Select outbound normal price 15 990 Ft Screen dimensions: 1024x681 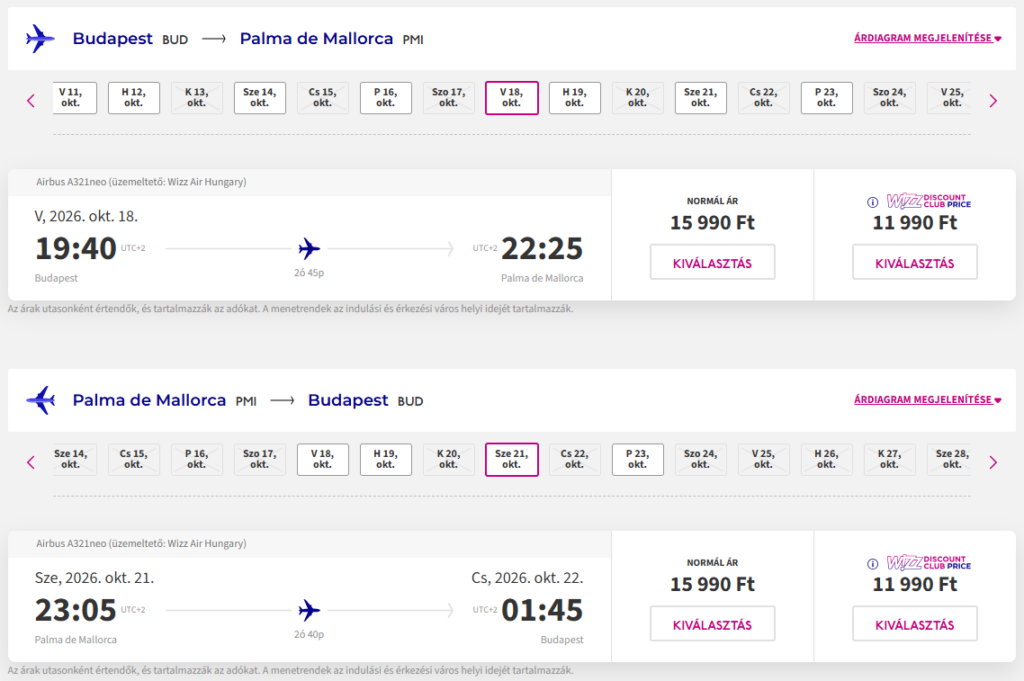712,263
